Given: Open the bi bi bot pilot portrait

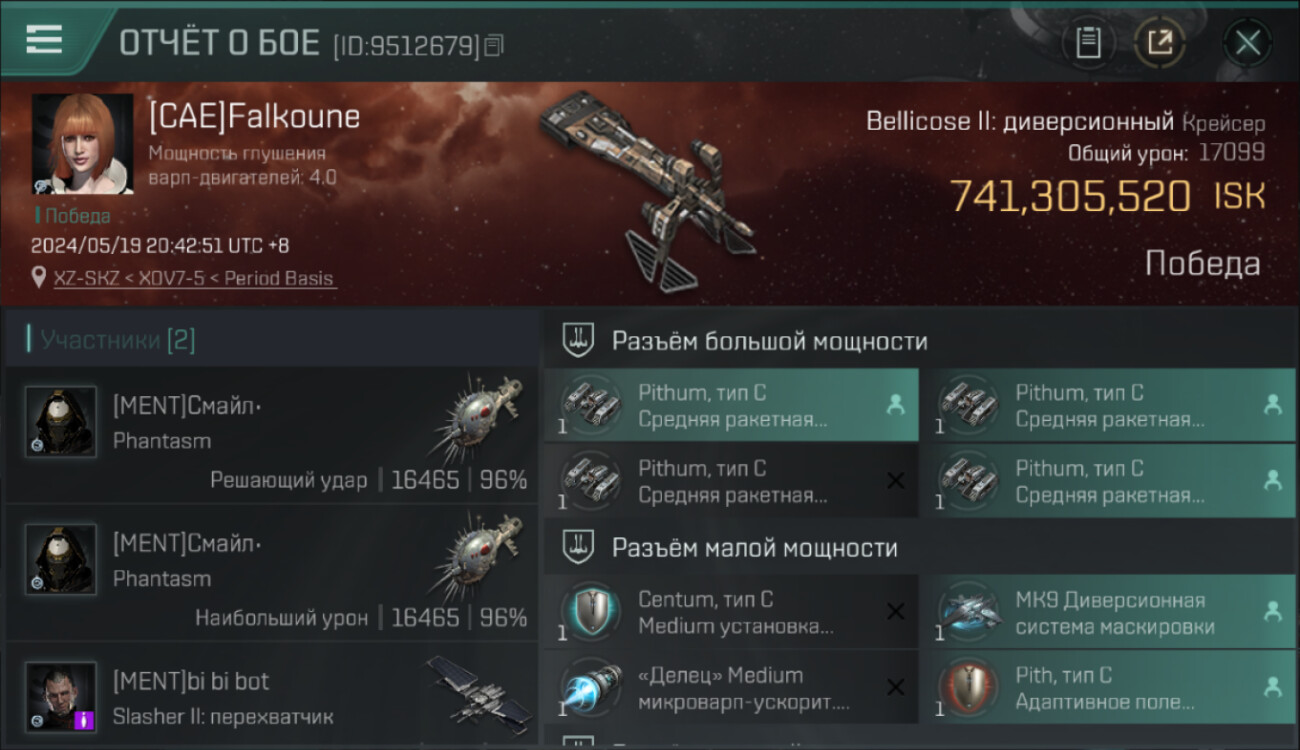Looking at the screenshot, I should (x=62, y=695).
